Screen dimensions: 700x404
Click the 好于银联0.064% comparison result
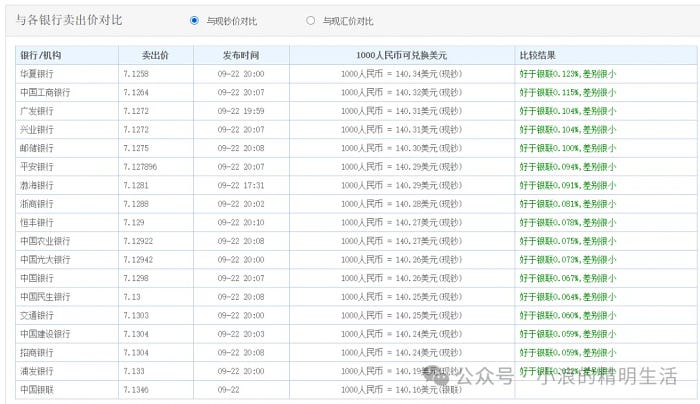point(567,297)
